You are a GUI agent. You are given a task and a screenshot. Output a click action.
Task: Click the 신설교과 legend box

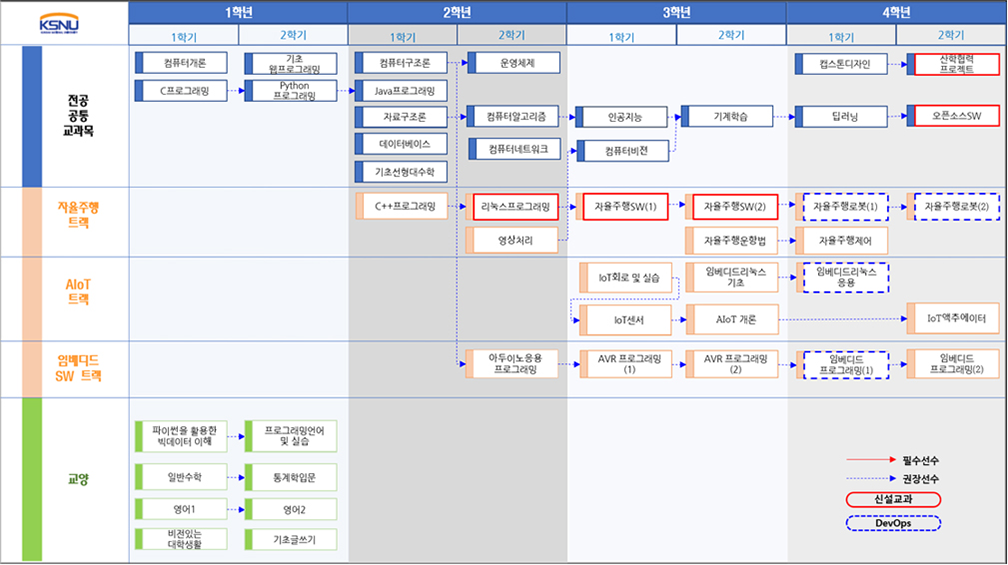[x=892, y=499]
